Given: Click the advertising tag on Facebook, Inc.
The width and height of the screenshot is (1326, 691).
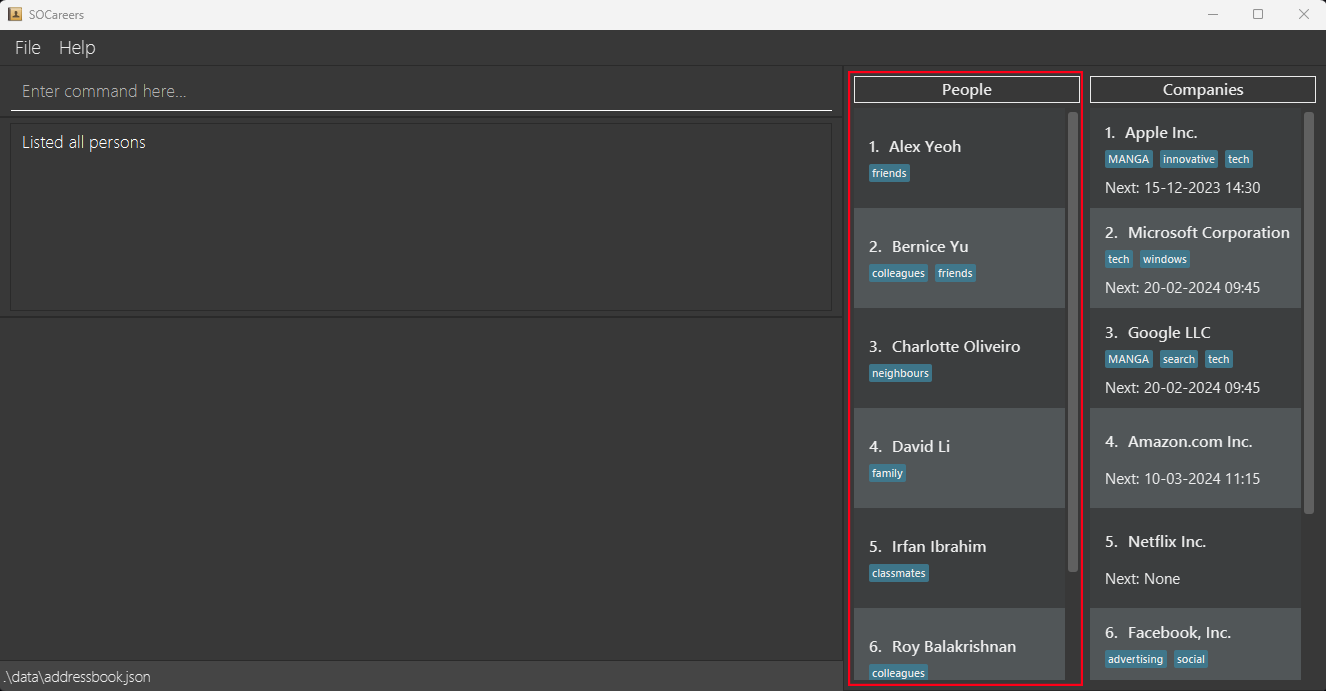Looking at the screenshot, I should [x=1135, y=659].
